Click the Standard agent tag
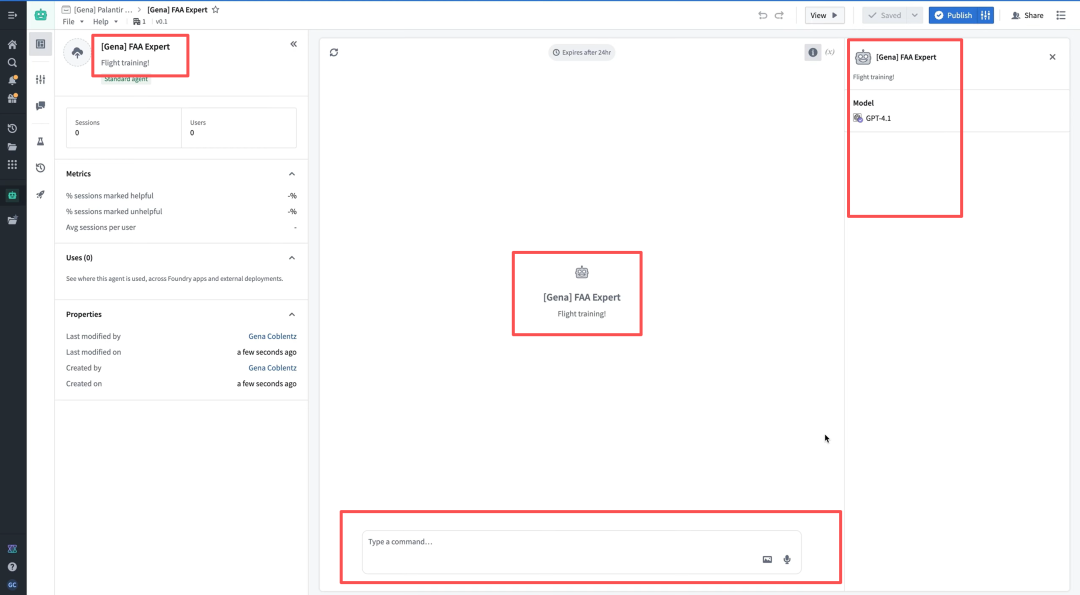 (x=126, y=79)
